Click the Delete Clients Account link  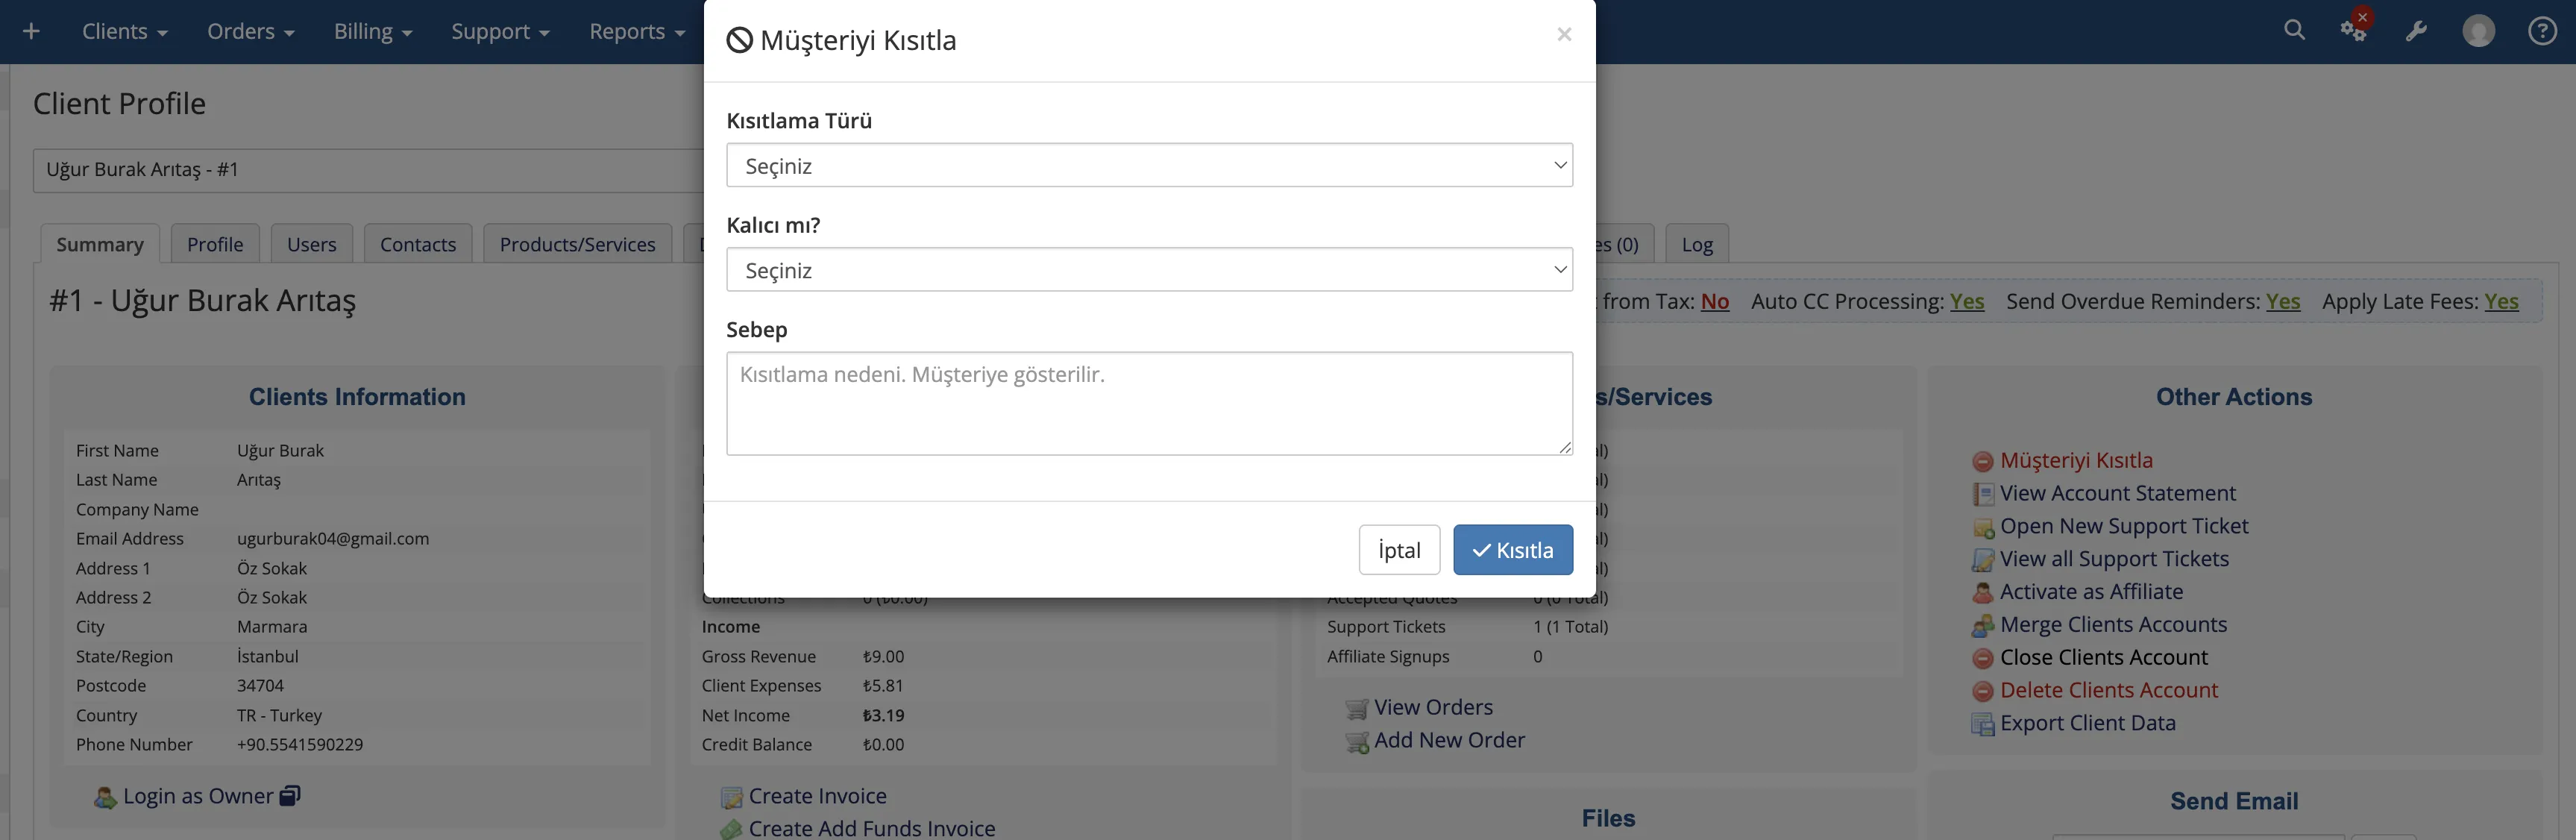point(2109,690)
